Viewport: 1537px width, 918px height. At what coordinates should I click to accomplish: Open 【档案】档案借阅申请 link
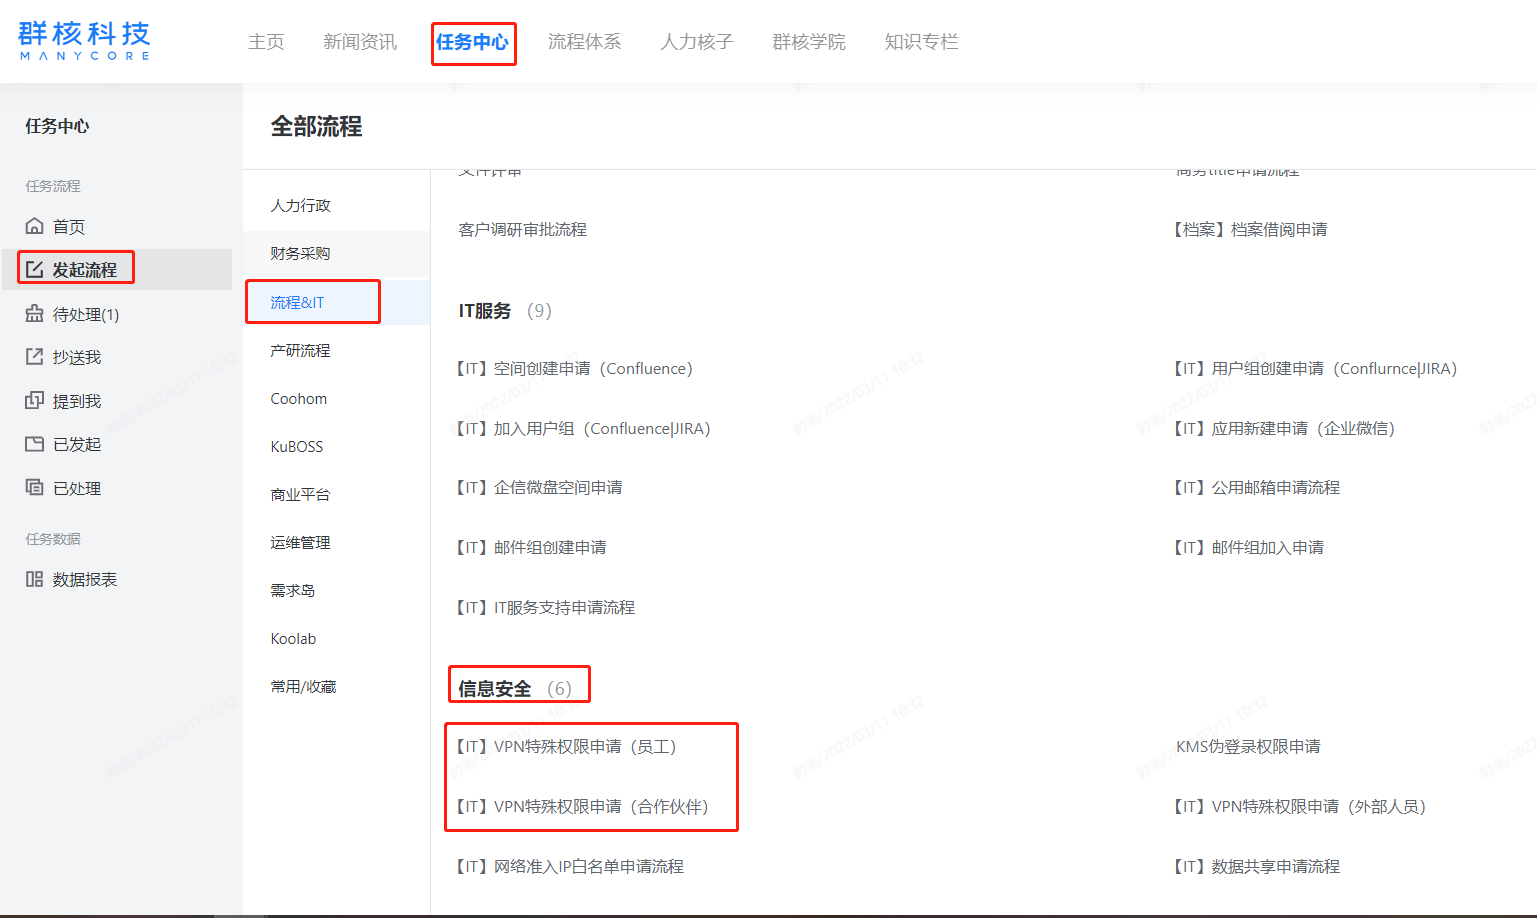pos(1250,229)
